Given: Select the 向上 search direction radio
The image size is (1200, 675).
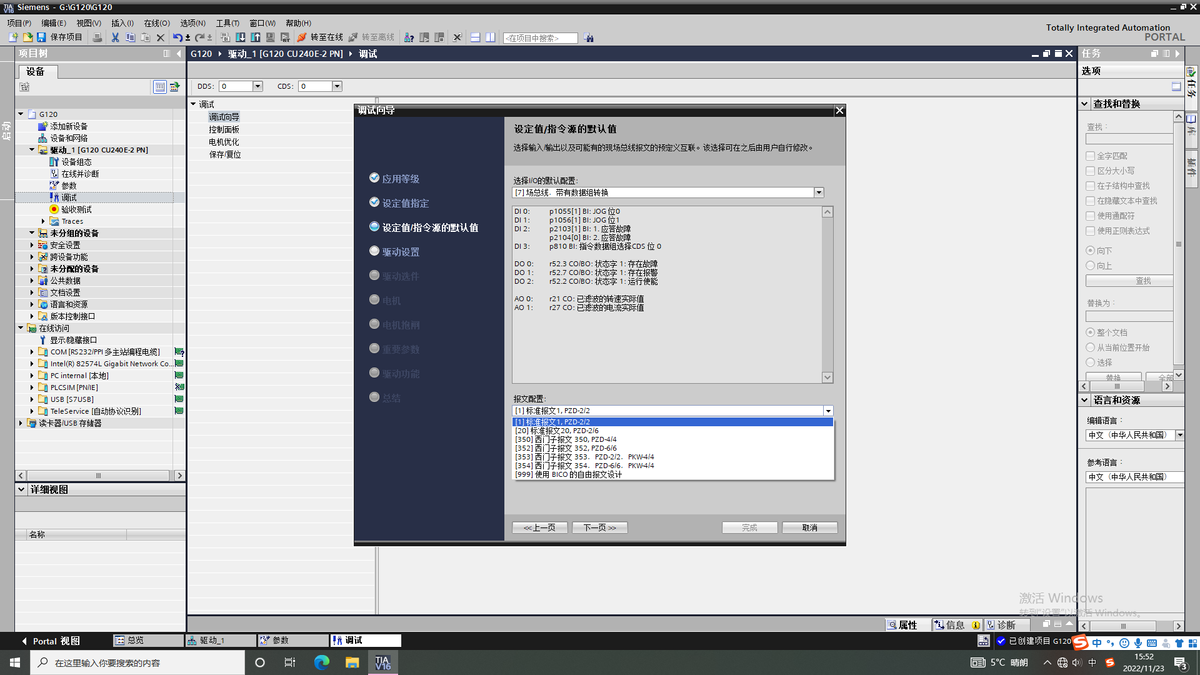Looking at the screenshot, I should pos(1091,265).
